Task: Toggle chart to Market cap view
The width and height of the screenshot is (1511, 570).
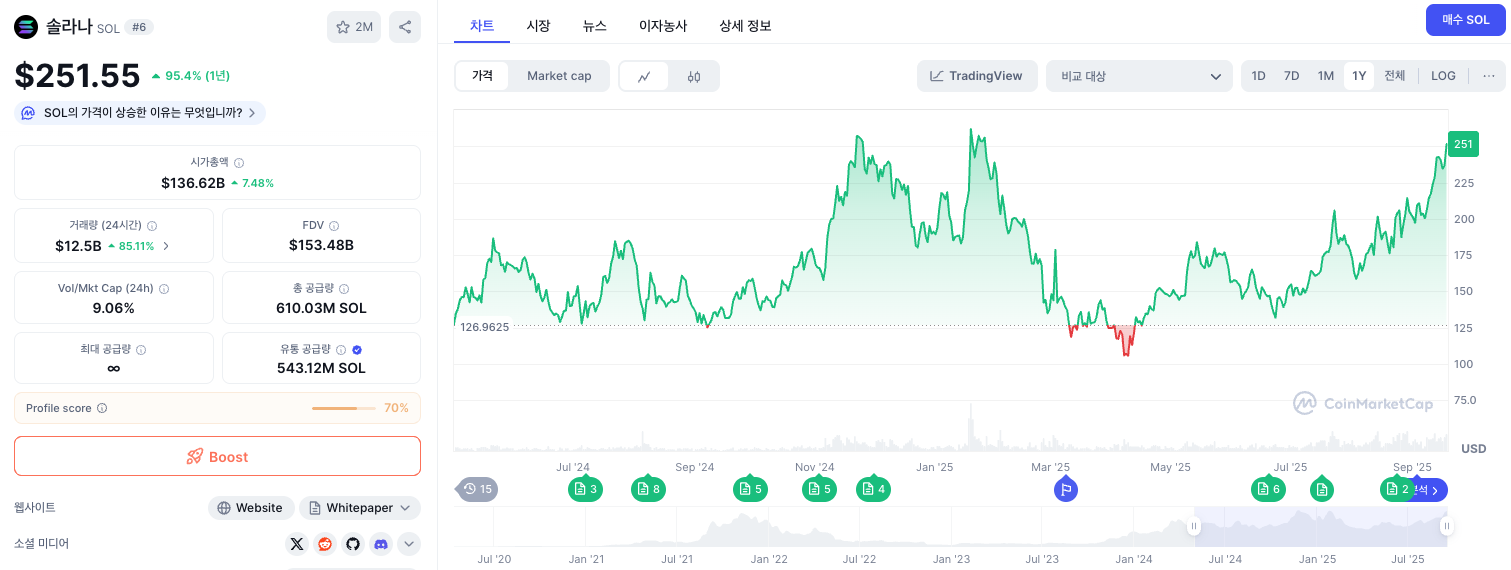Action: click(x=559, y=76)
